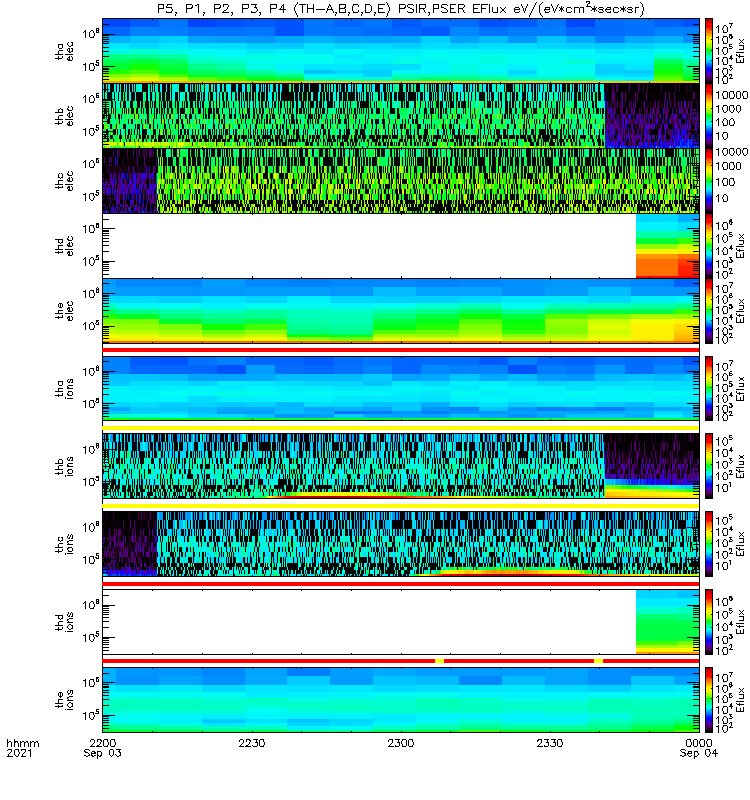
Task: Click the '10000' label on thc elec color bar
Action: click(x=732, y=152)
